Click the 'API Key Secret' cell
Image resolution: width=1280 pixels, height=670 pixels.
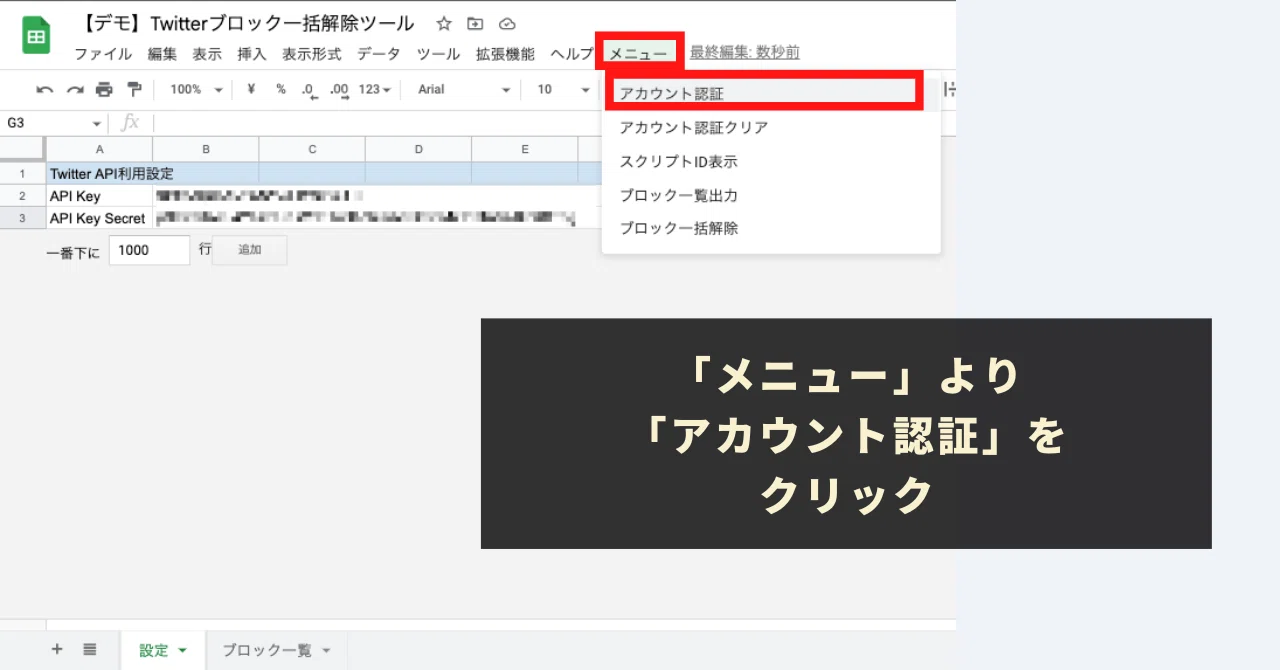pyautogui.click(x=100, y=218)
